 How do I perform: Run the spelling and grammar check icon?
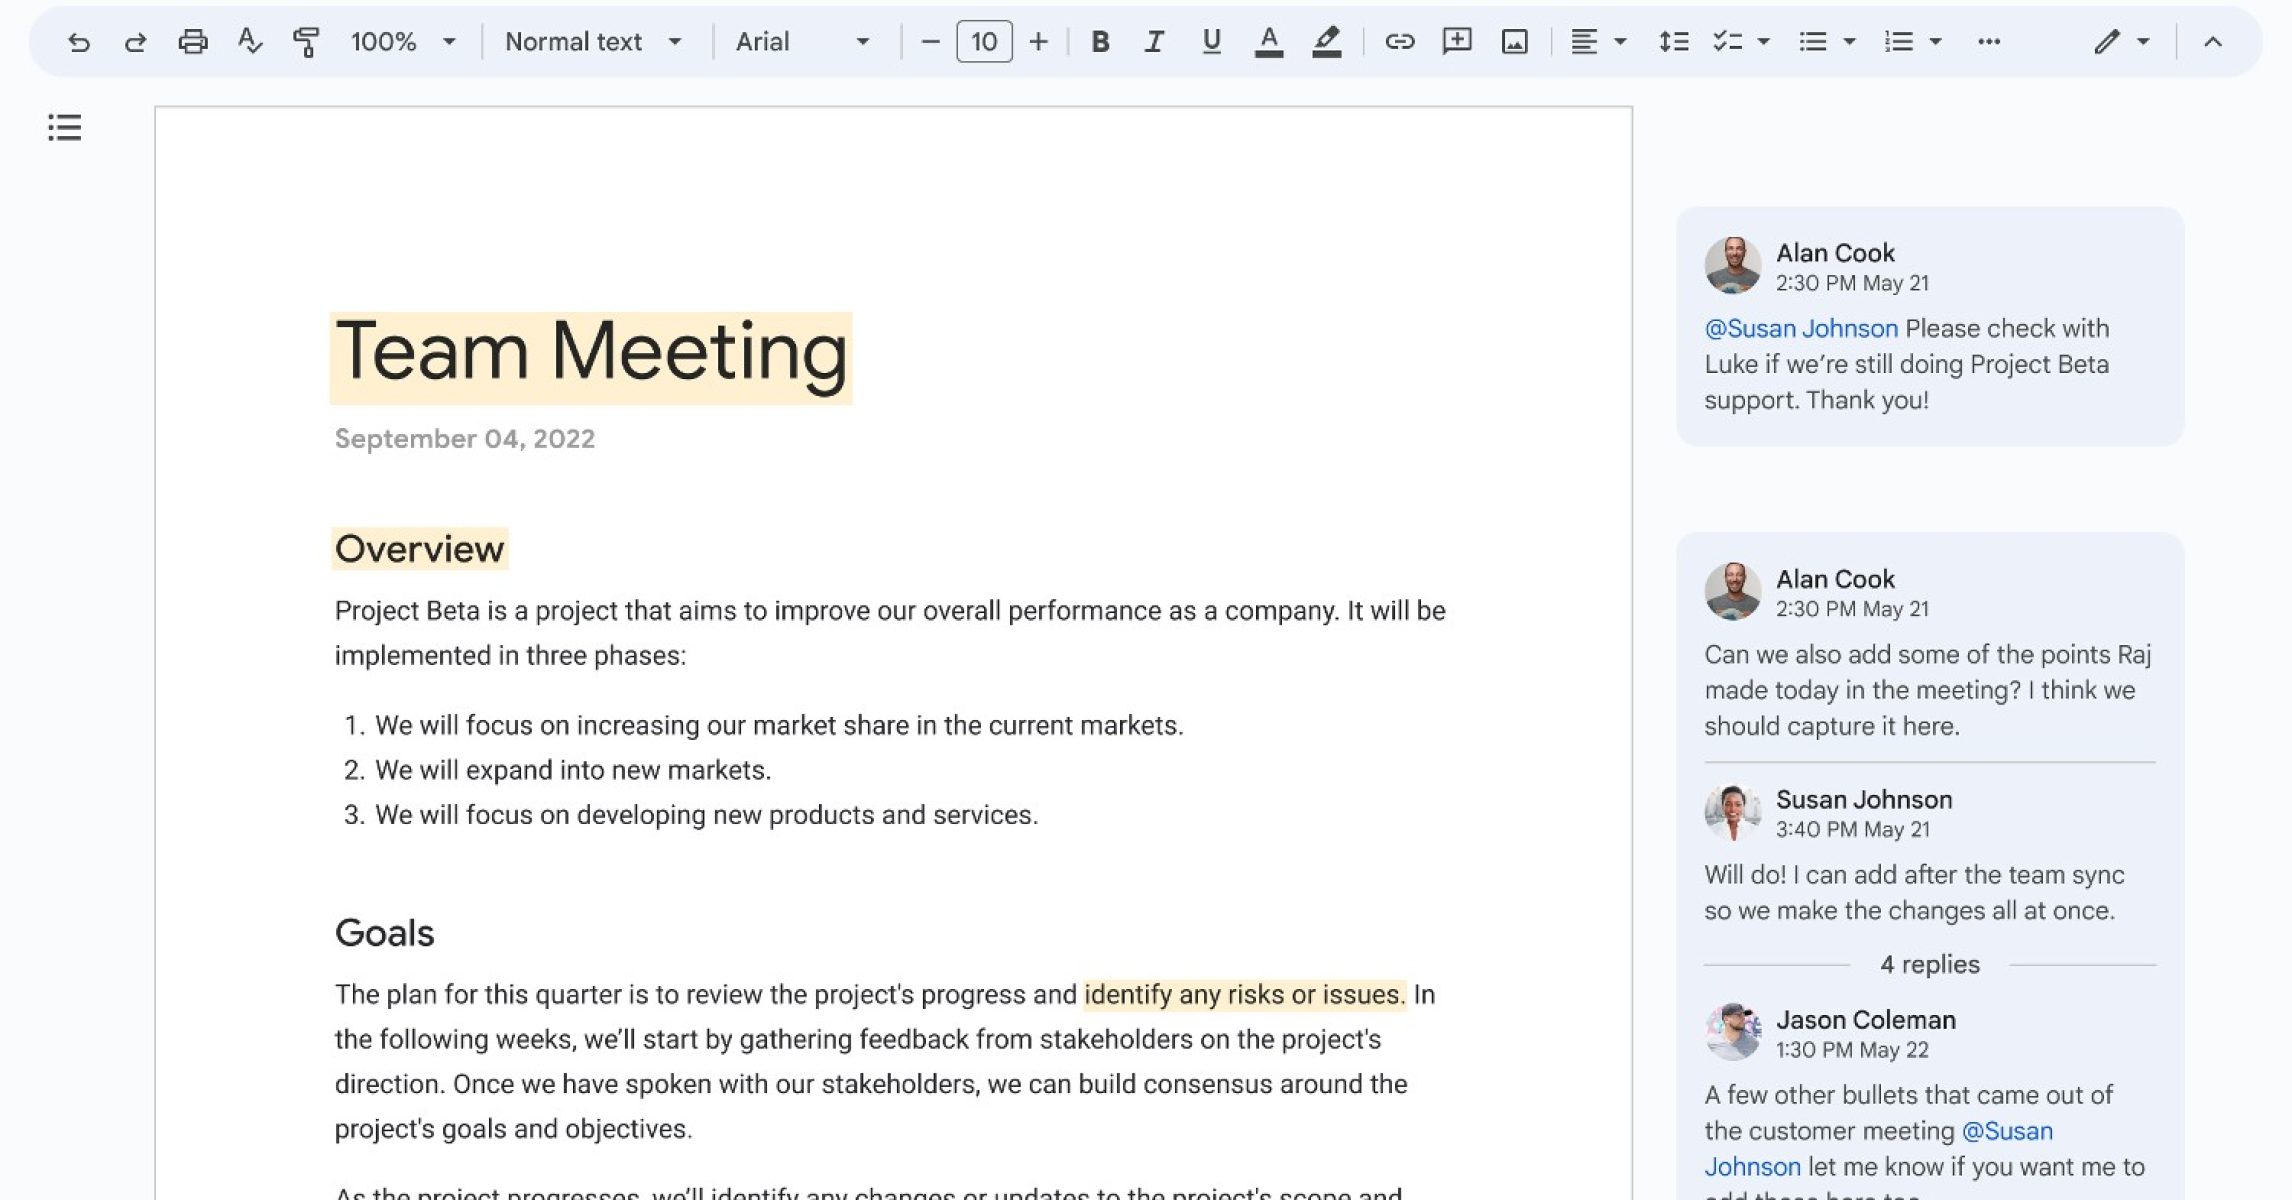pyautogui.click(x=249, y=42)
